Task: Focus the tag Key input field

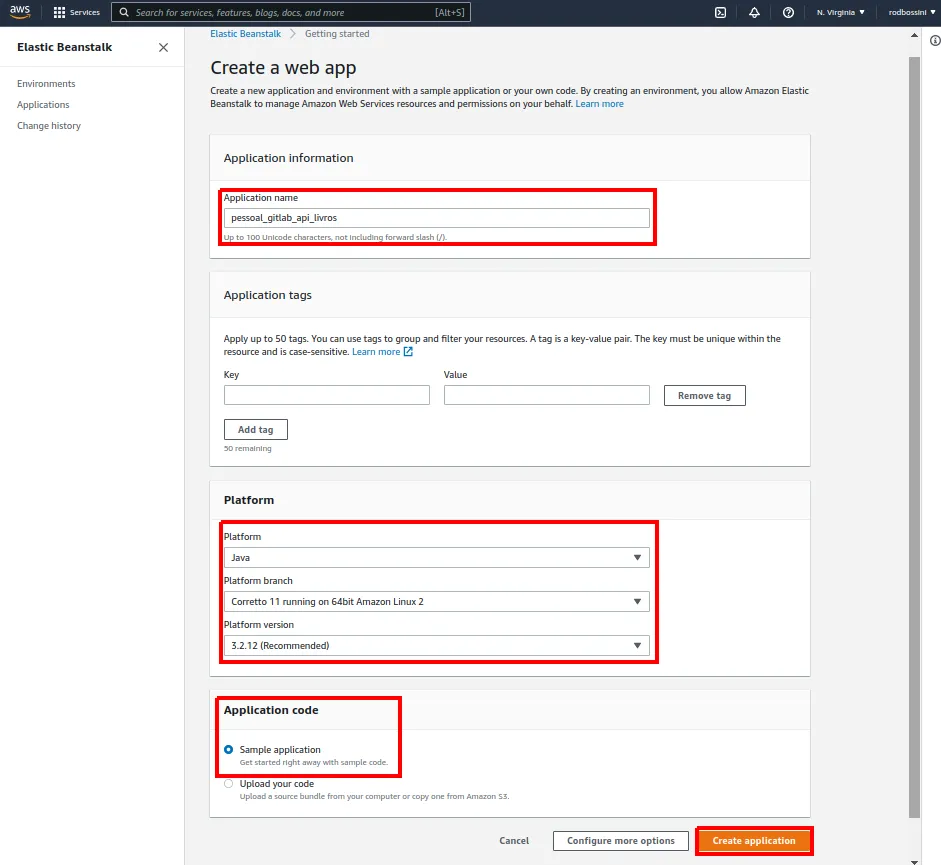Action: pyautogui.click(x=326, y=395)
